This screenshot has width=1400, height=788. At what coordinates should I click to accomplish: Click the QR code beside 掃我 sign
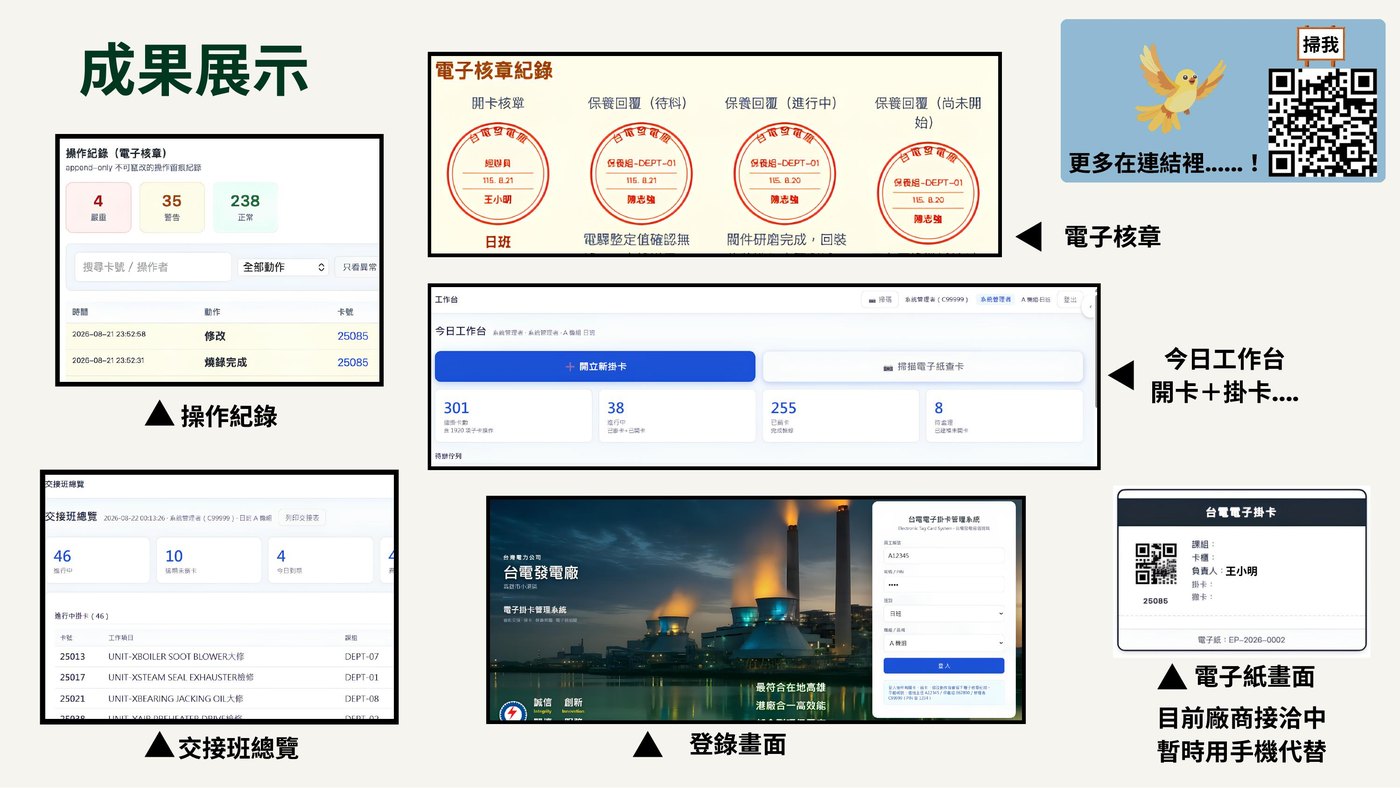point(1322,122)
